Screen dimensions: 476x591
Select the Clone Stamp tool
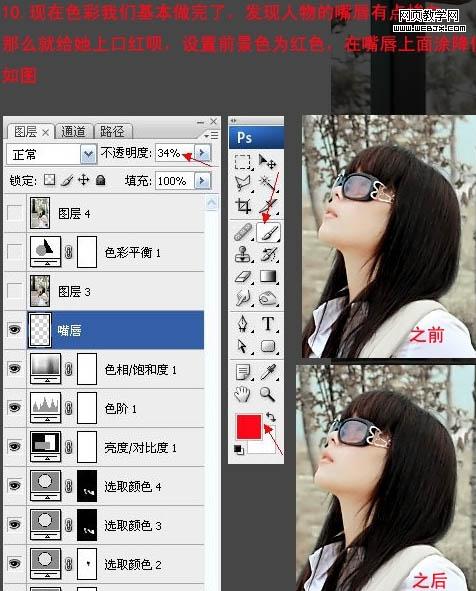coord(242,254)
